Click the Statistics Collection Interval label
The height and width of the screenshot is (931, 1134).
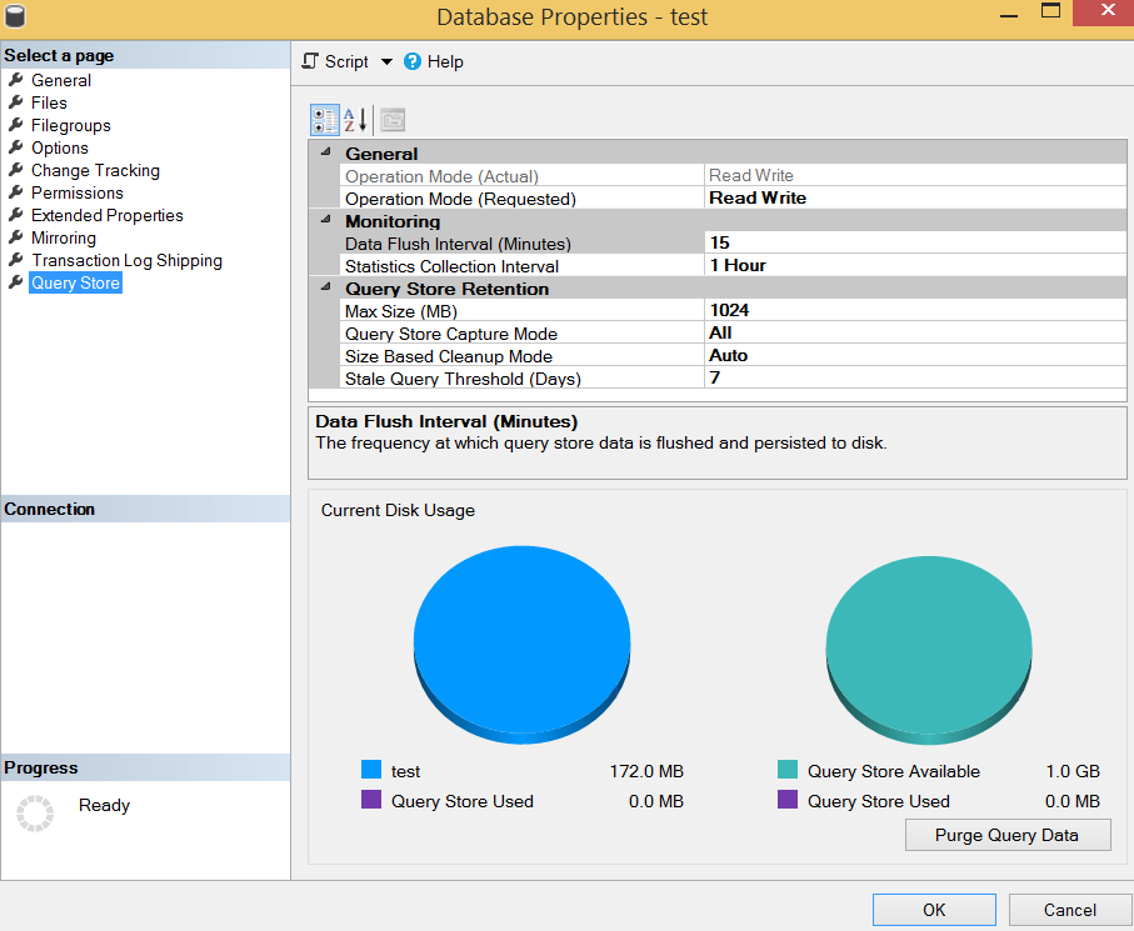451,266
